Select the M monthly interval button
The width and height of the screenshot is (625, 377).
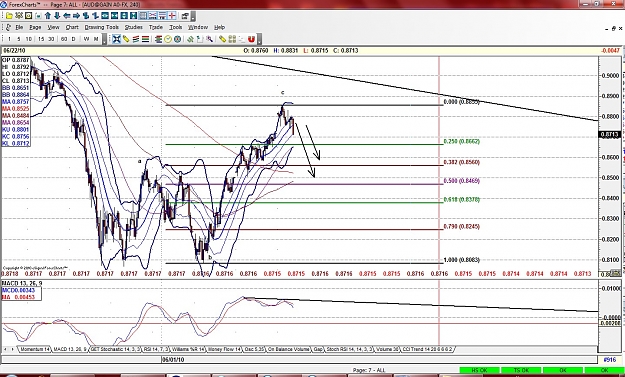(x=96, y=39)
